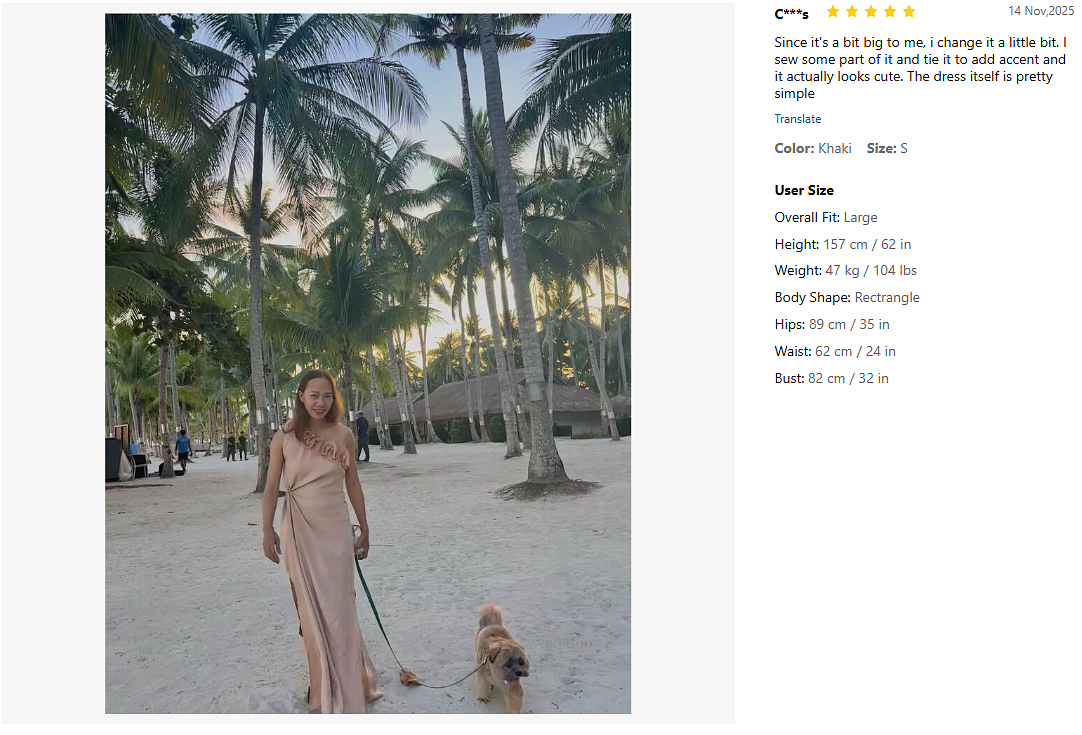Click the Color: Khaki label
The height and width of the screenshot is (735, 1082).
[x=813, y=148]
